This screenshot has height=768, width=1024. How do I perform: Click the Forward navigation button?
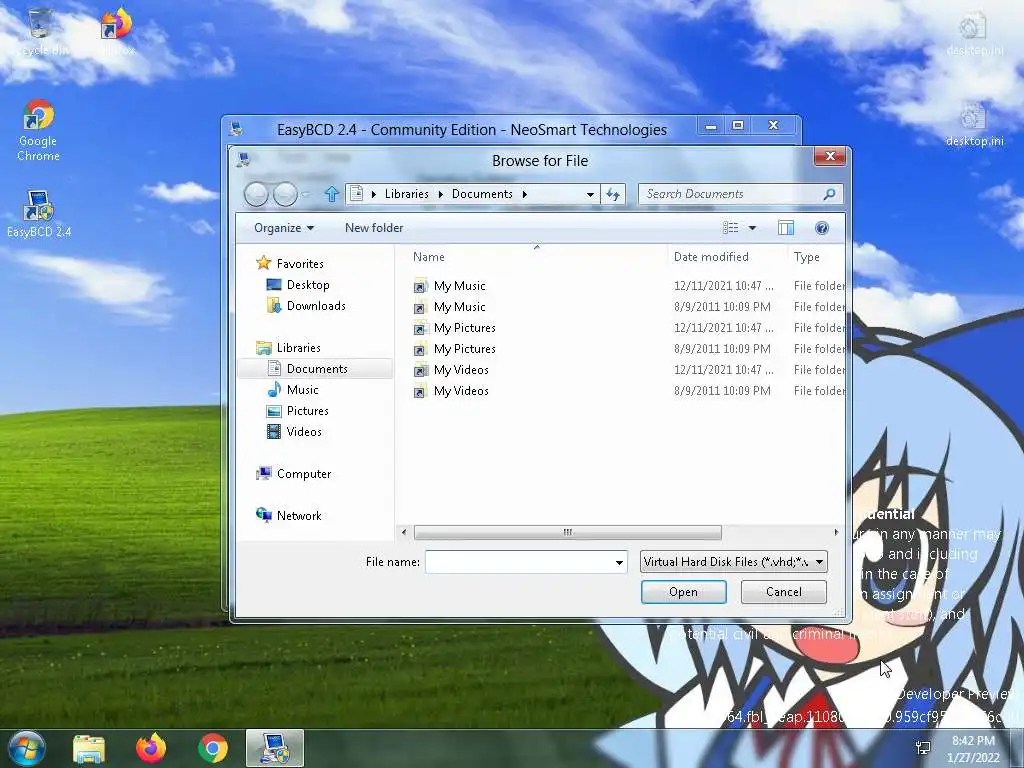tap(285, 194)
